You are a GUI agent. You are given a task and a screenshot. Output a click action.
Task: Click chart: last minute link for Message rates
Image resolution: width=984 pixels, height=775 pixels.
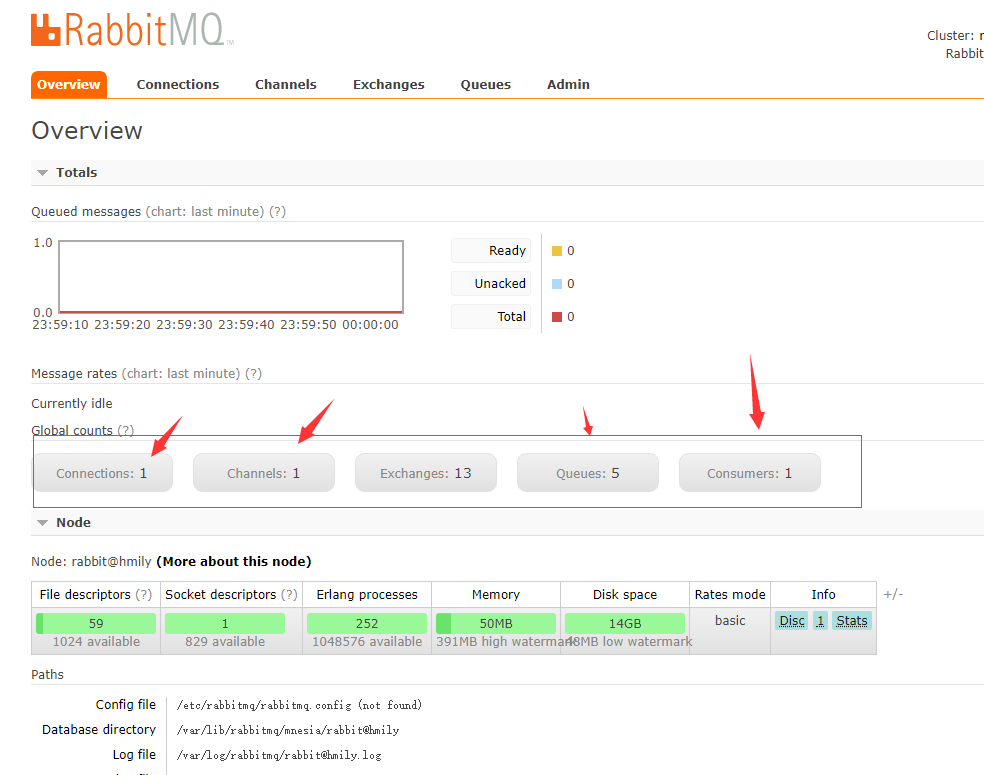(181, 373)
